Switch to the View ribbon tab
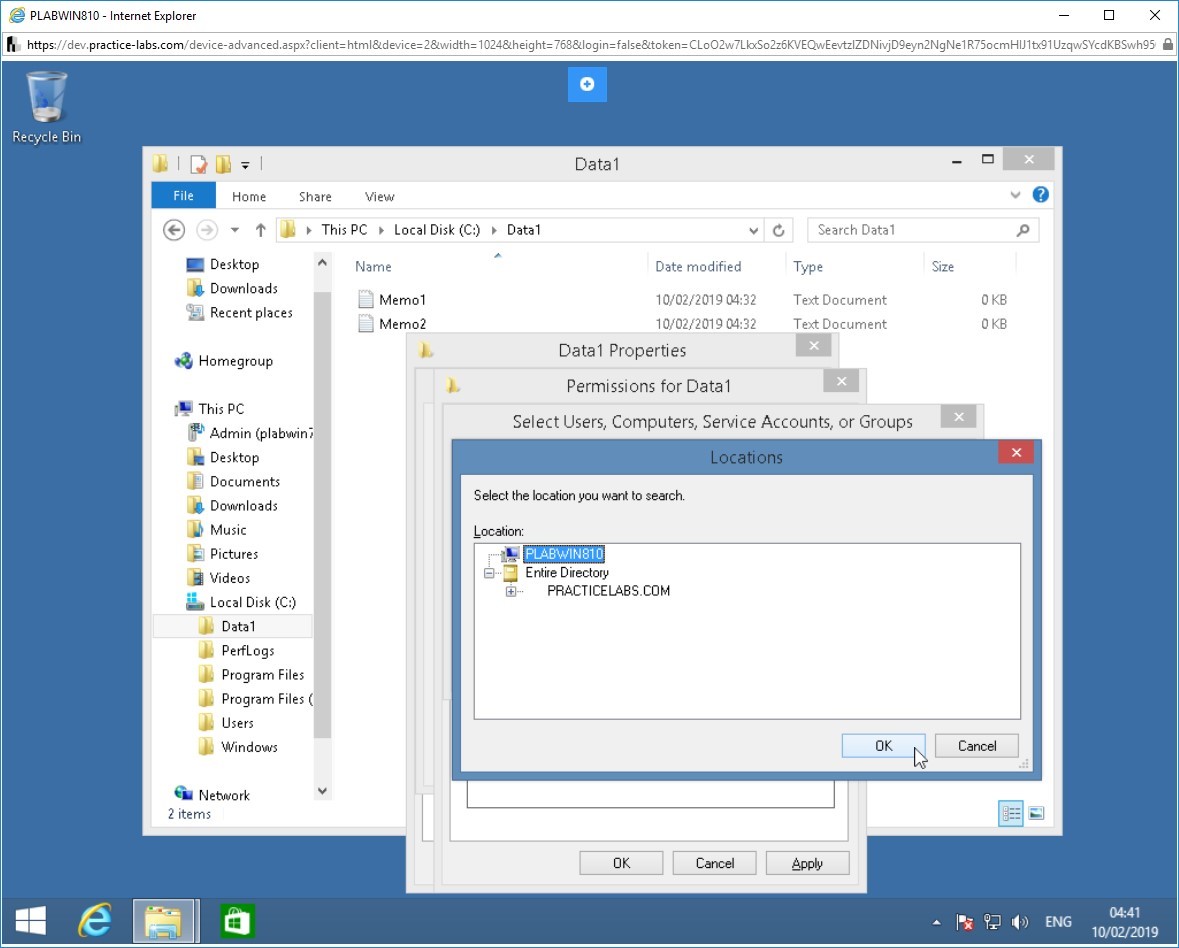Screen dimensions: 1179x948 click(380, 196)
